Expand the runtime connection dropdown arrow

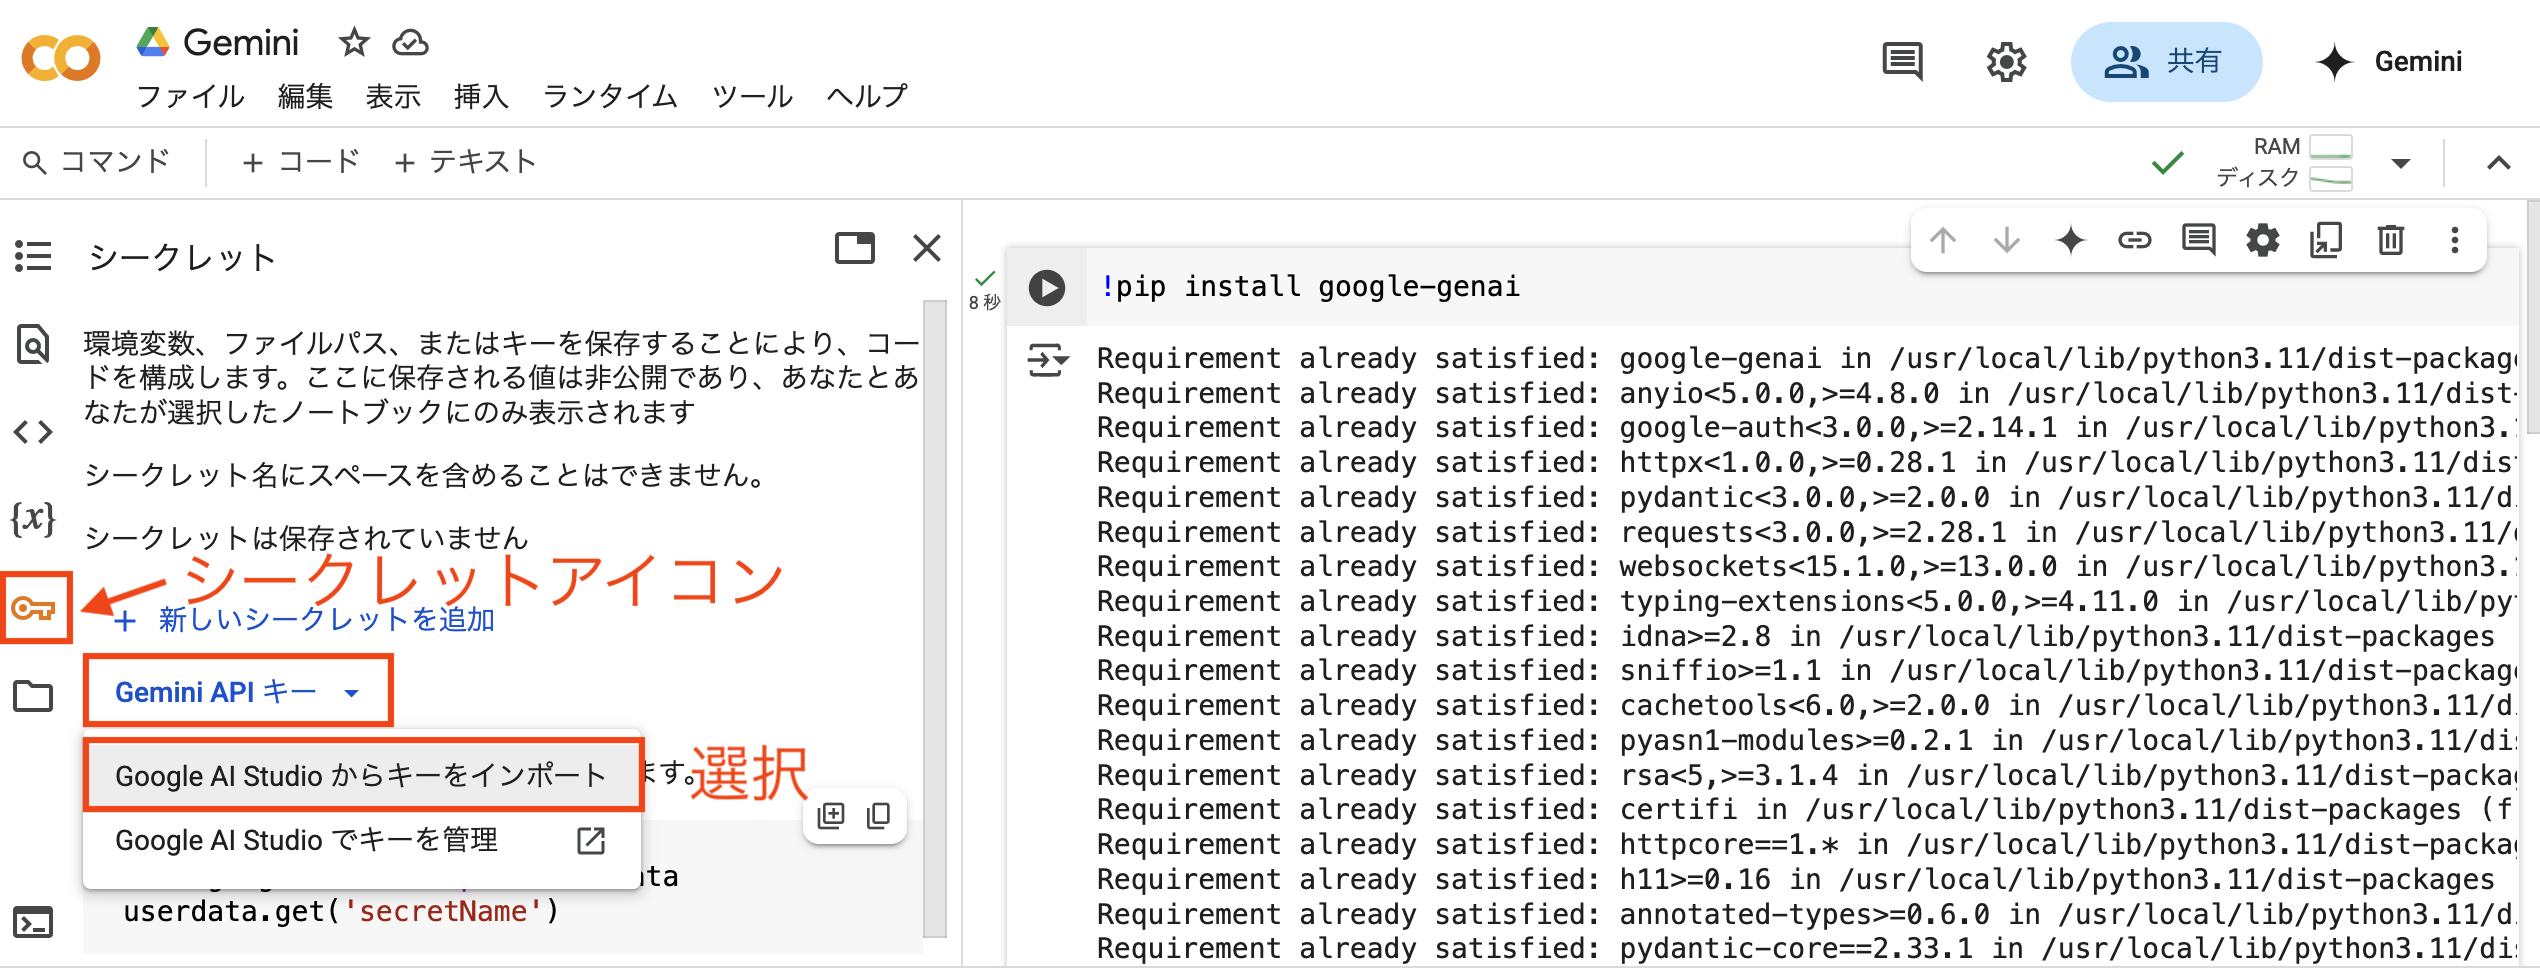click(2400, 163)
